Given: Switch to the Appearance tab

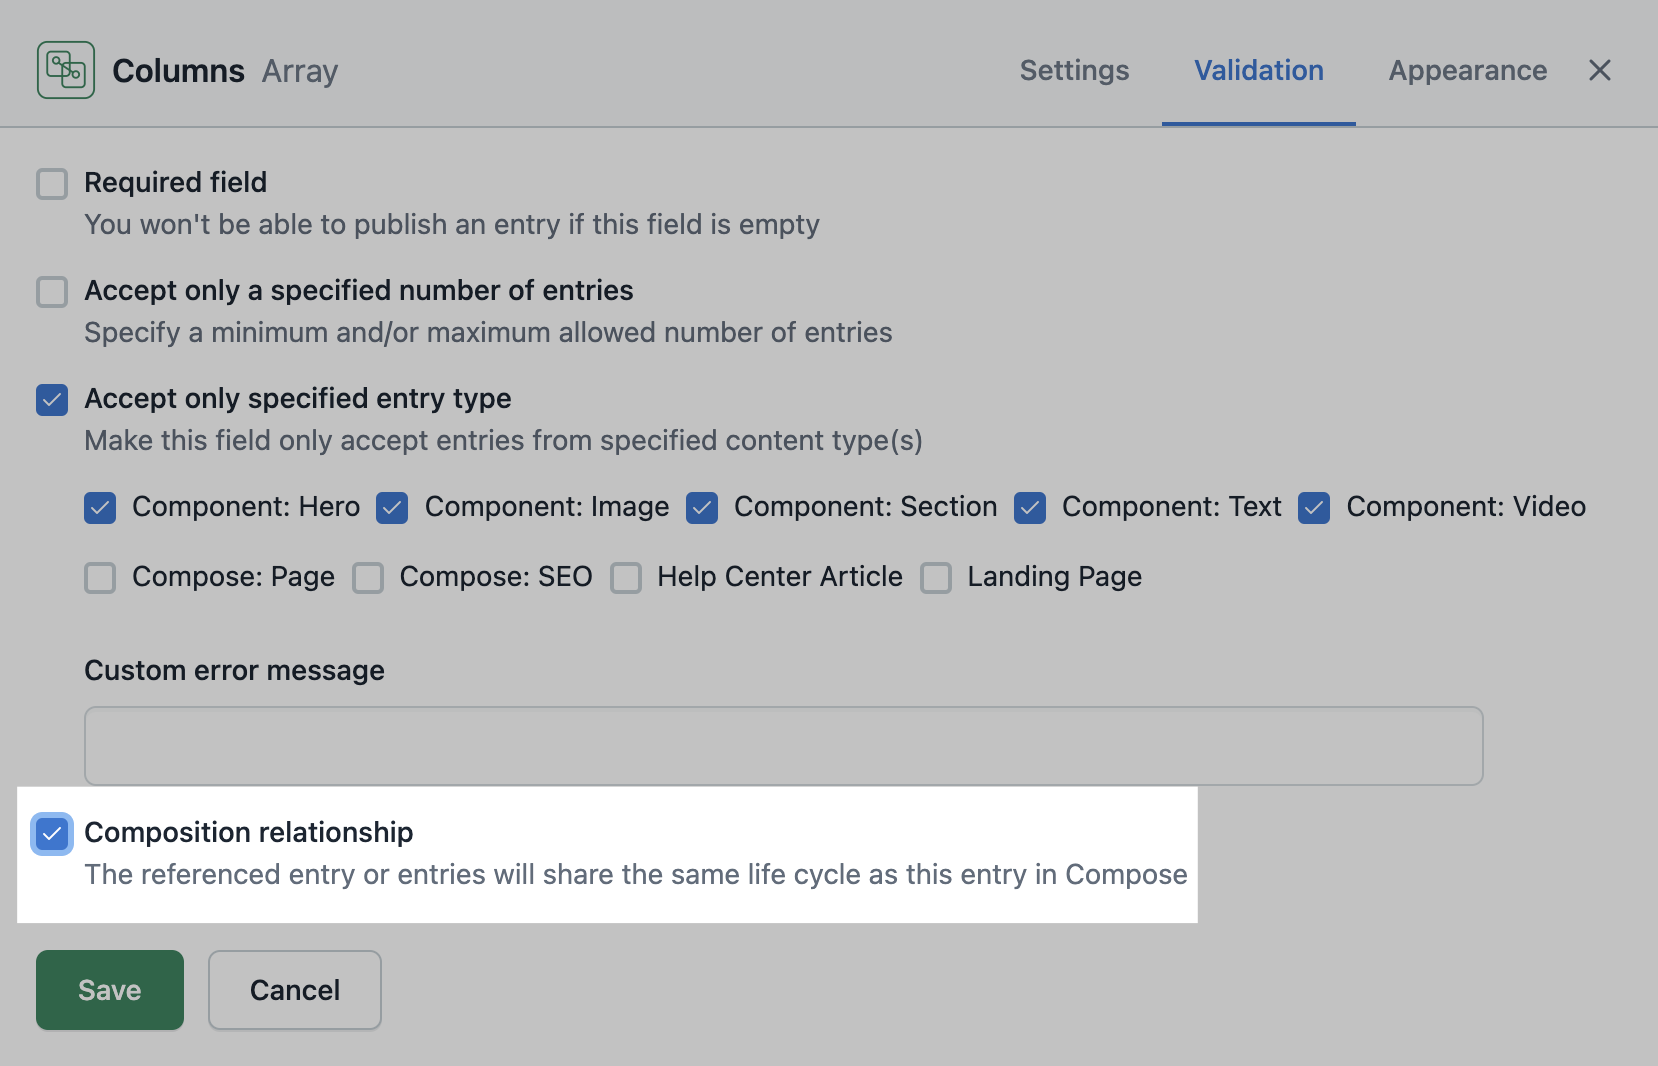Looking at the screenshot, I should coord(1466,70).
